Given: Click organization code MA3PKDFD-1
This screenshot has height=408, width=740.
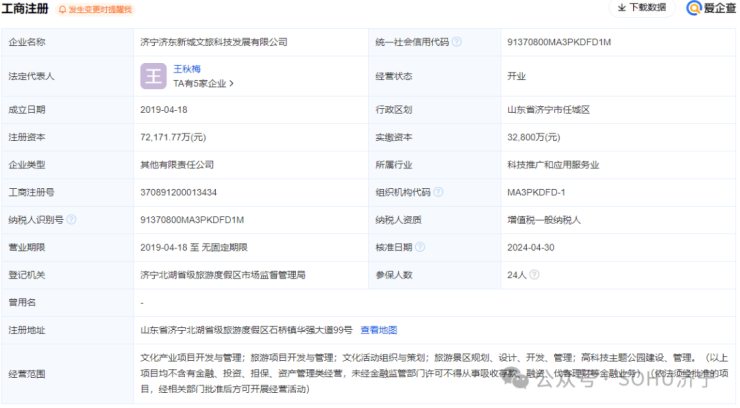Looking at the screenshot, I should 536,192.
